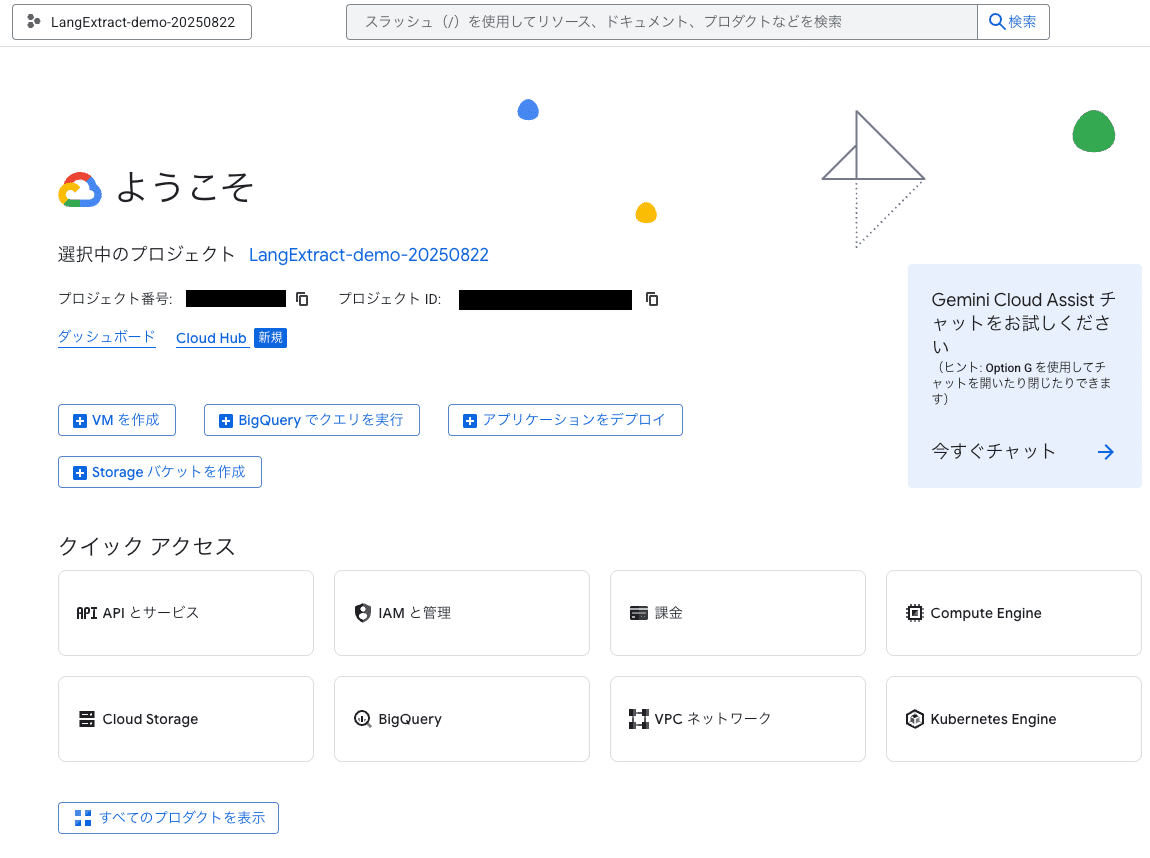This screenshot has width=1150, height=858.
Task: Open the project selector dropdown
Action: [x=131, y=21]
